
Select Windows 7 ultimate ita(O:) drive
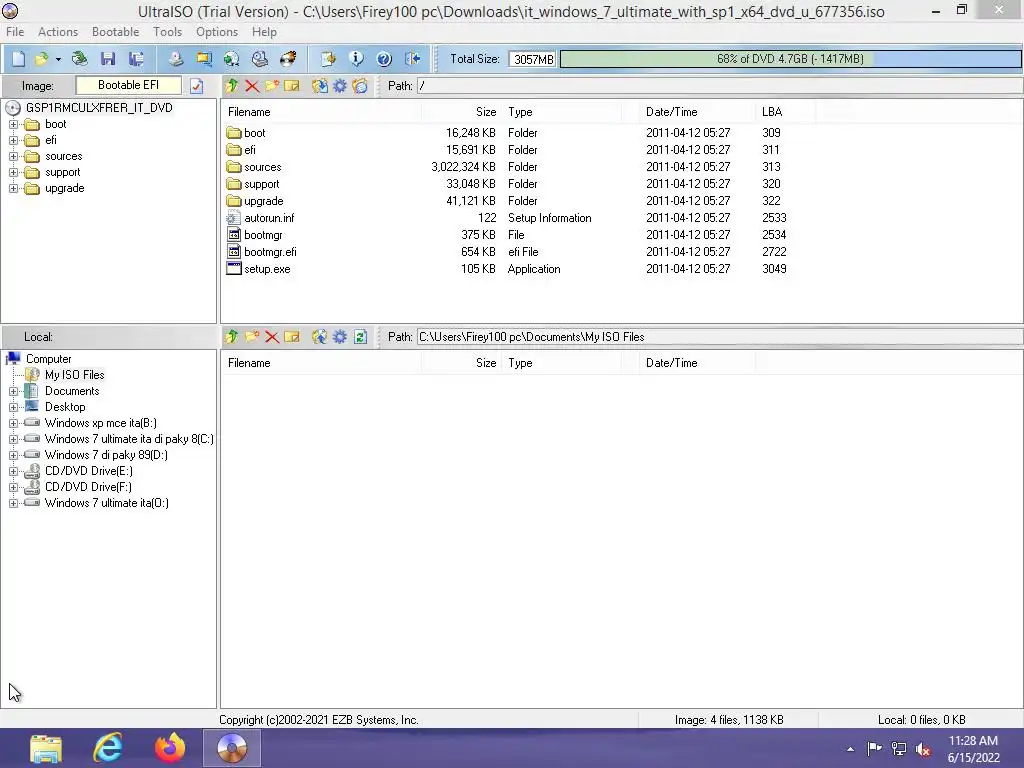(x=106, y=503)
